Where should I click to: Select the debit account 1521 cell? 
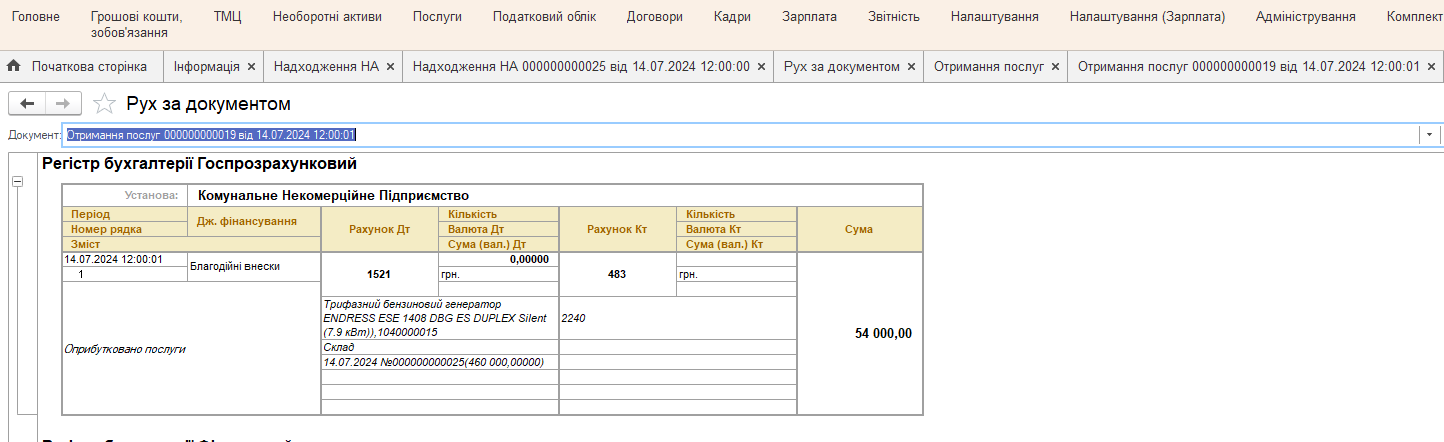(379, 274)
